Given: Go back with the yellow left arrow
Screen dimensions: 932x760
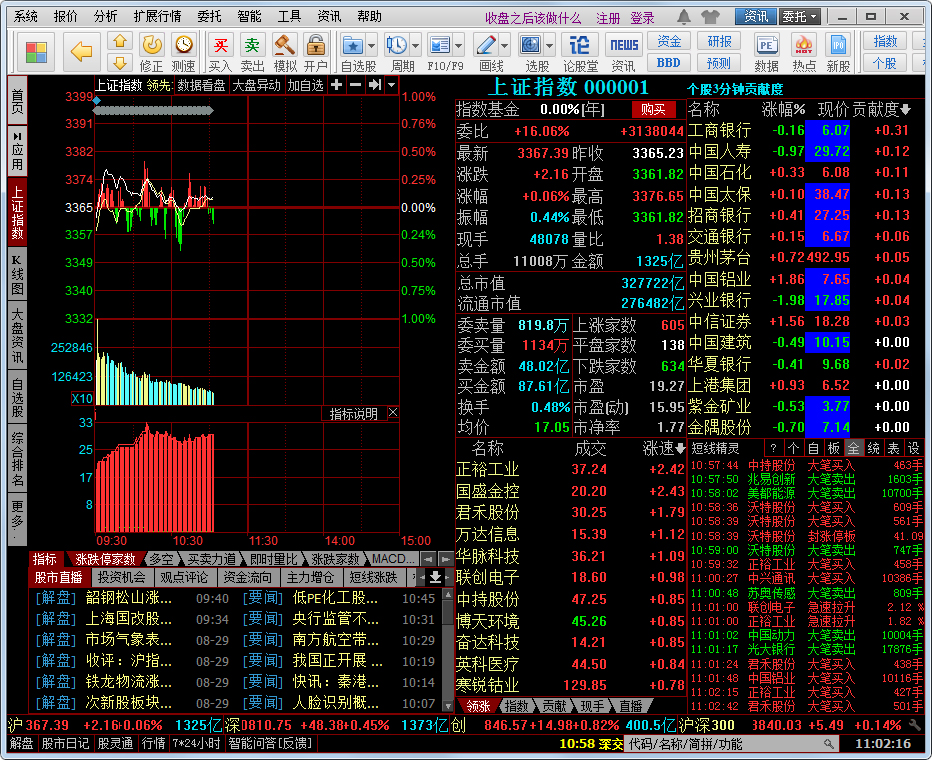Looking at the screenshot, I should pyautogui.click(x=81, y=52).
